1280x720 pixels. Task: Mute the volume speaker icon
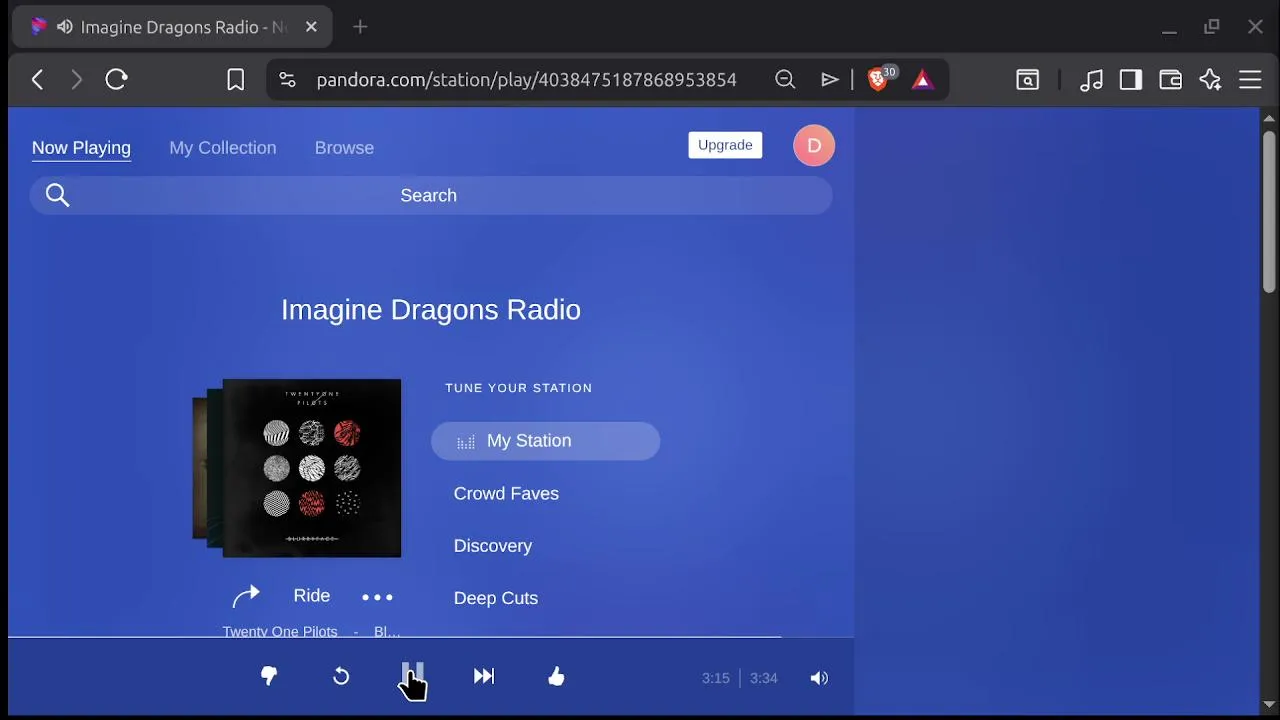point(820,678)
